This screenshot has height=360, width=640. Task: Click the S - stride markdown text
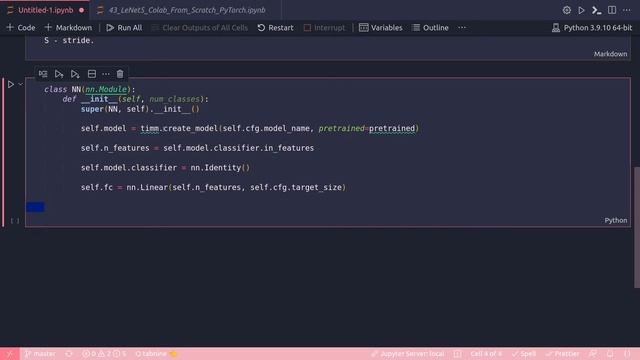tap(69, 40)
